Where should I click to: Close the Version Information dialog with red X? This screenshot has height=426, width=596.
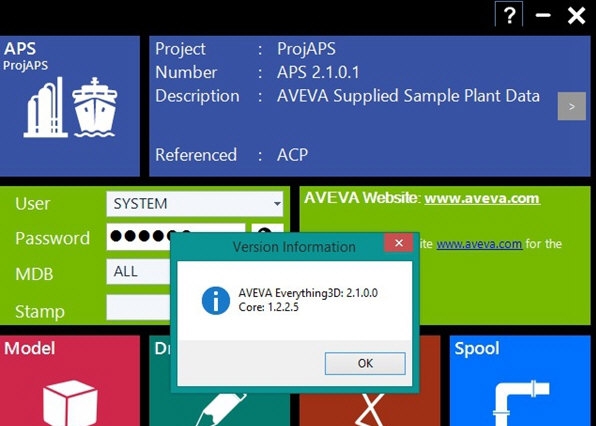(399, 243)
